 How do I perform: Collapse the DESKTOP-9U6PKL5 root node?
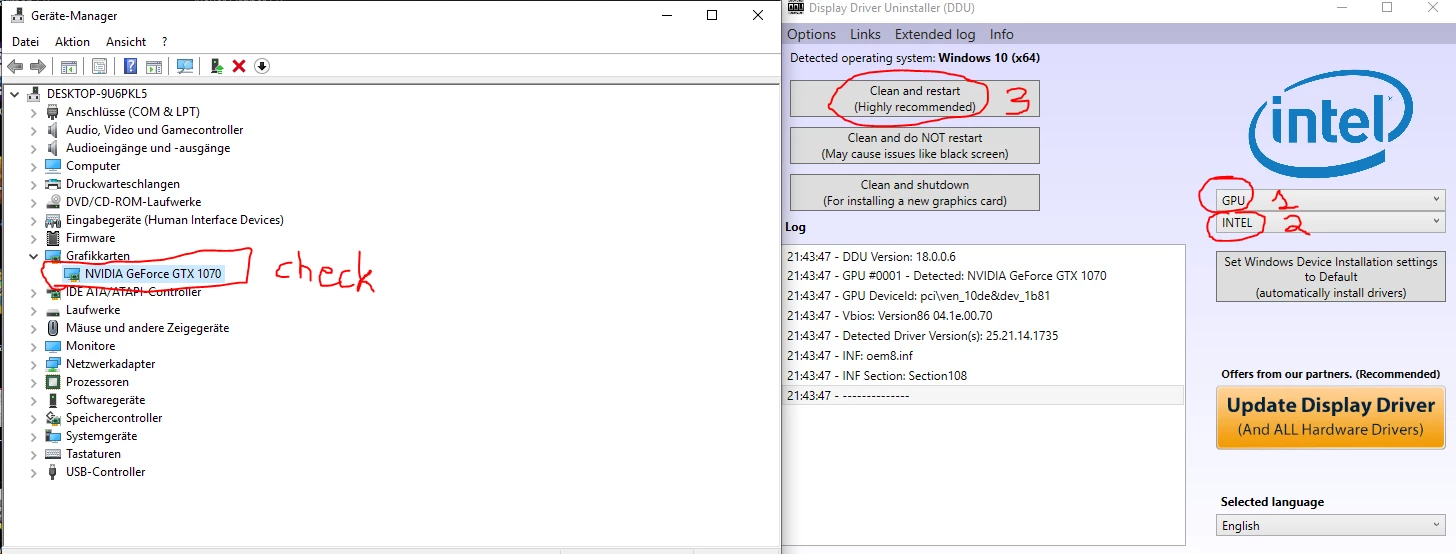[14, 94]
